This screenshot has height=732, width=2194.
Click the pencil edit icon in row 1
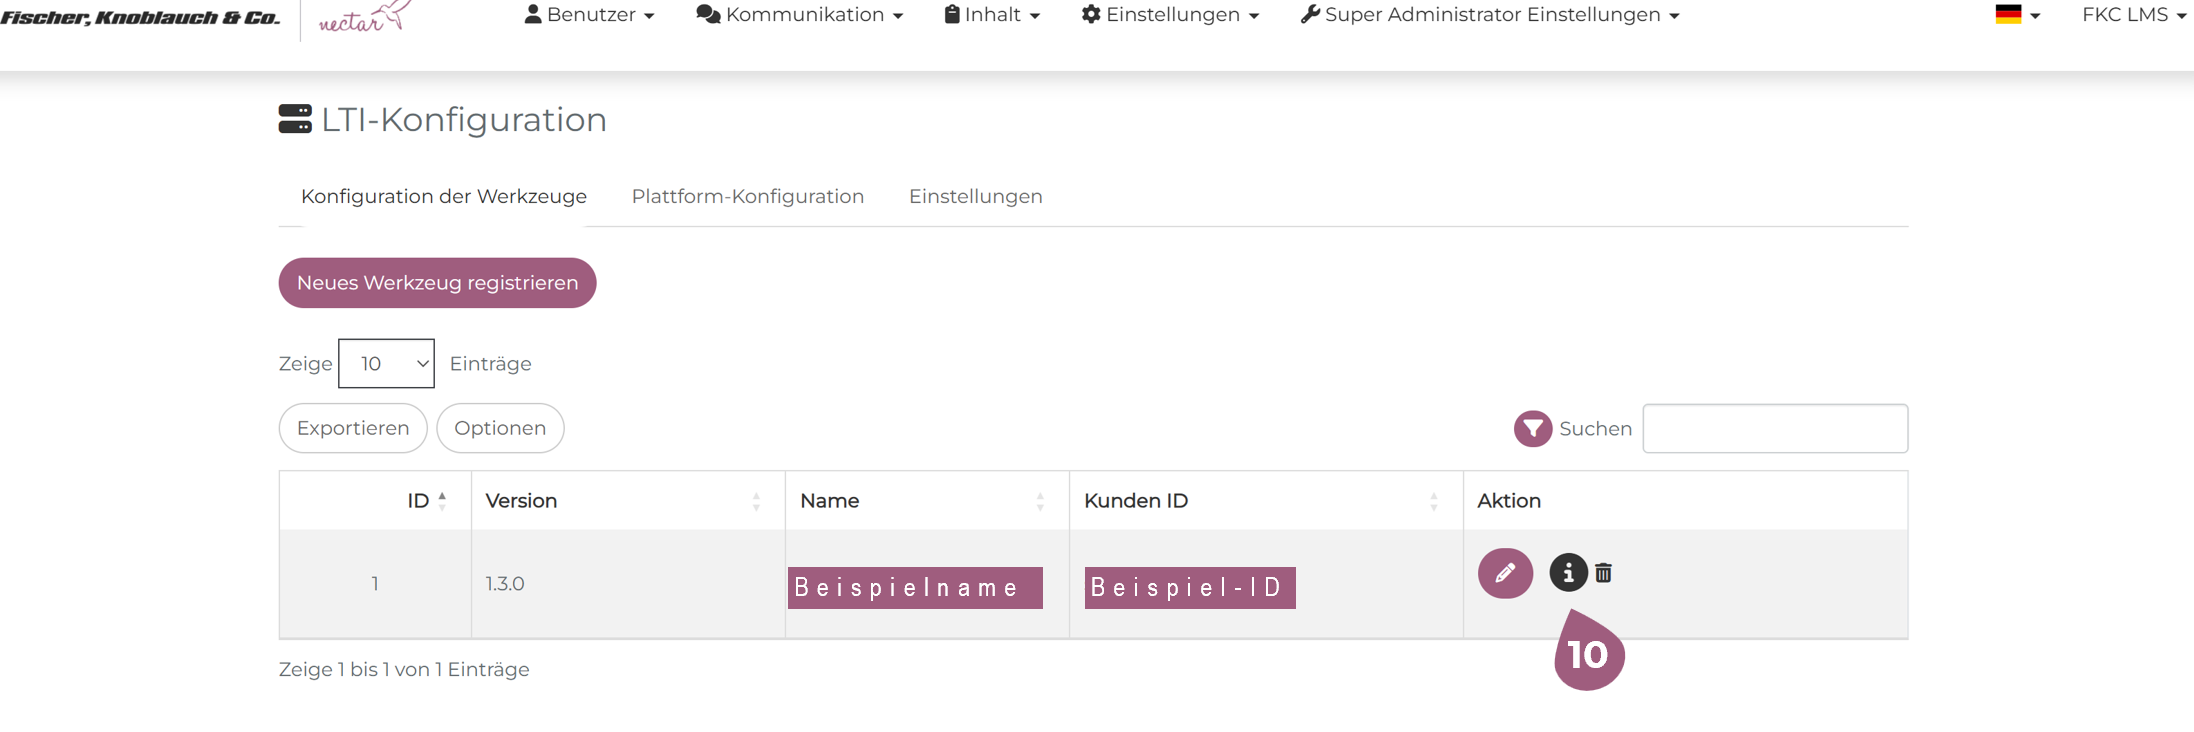click(1505, 573)
